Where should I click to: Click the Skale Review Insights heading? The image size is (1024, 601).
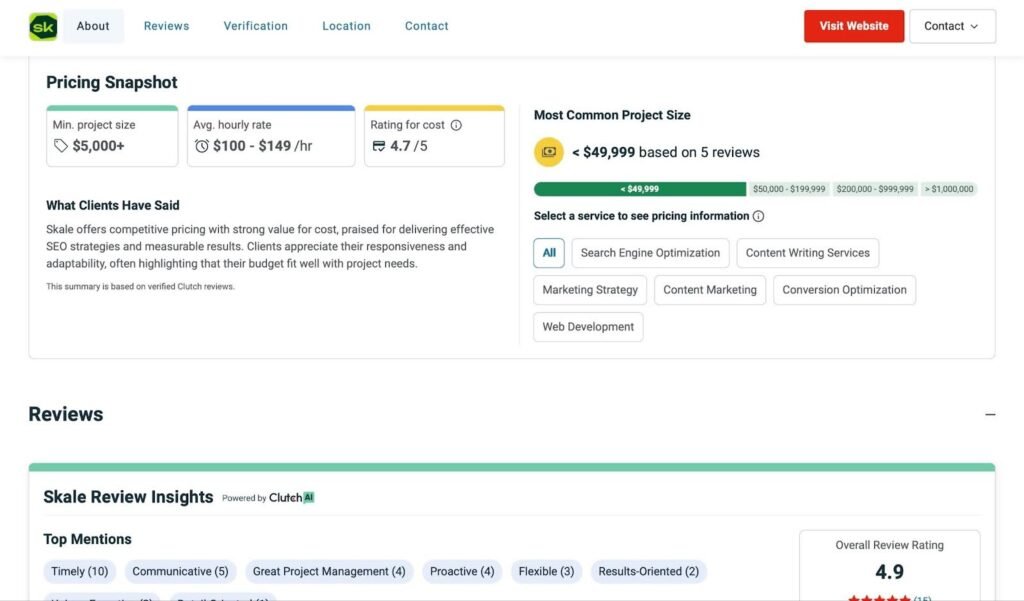[x=128, y=497]
